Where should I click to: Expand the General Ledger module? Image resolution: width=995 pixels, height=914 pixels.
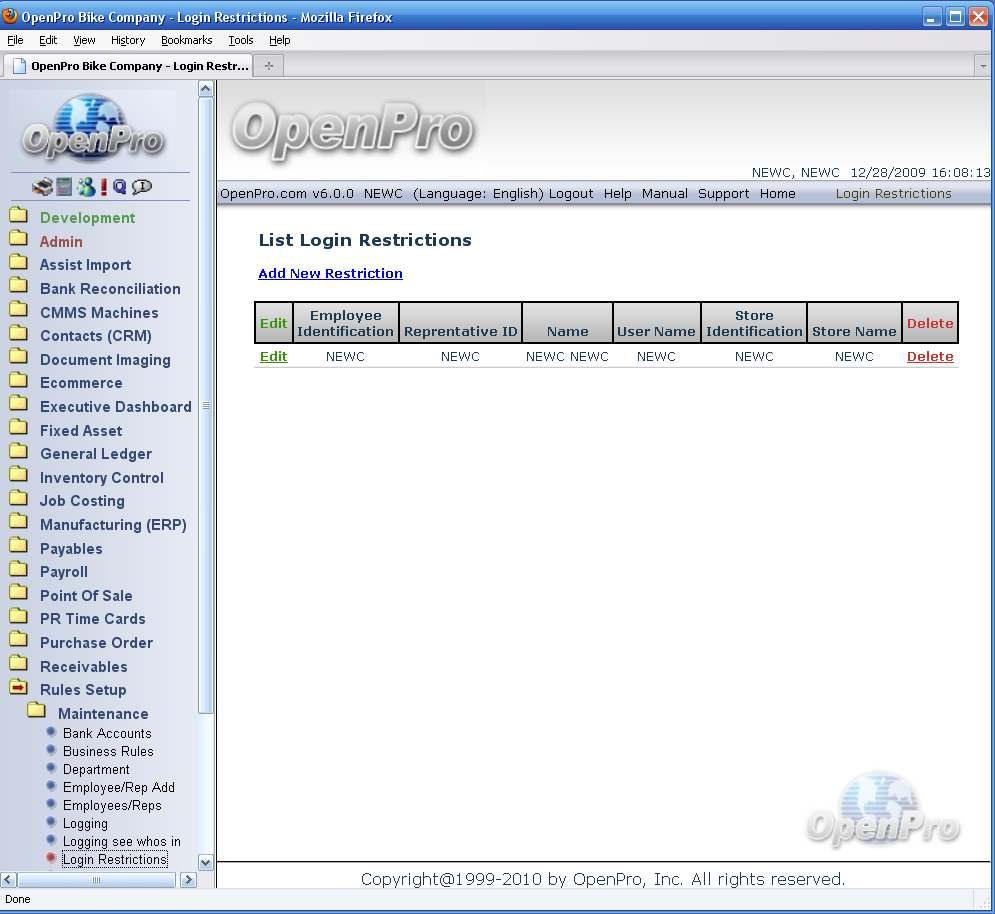pos(95,454)
